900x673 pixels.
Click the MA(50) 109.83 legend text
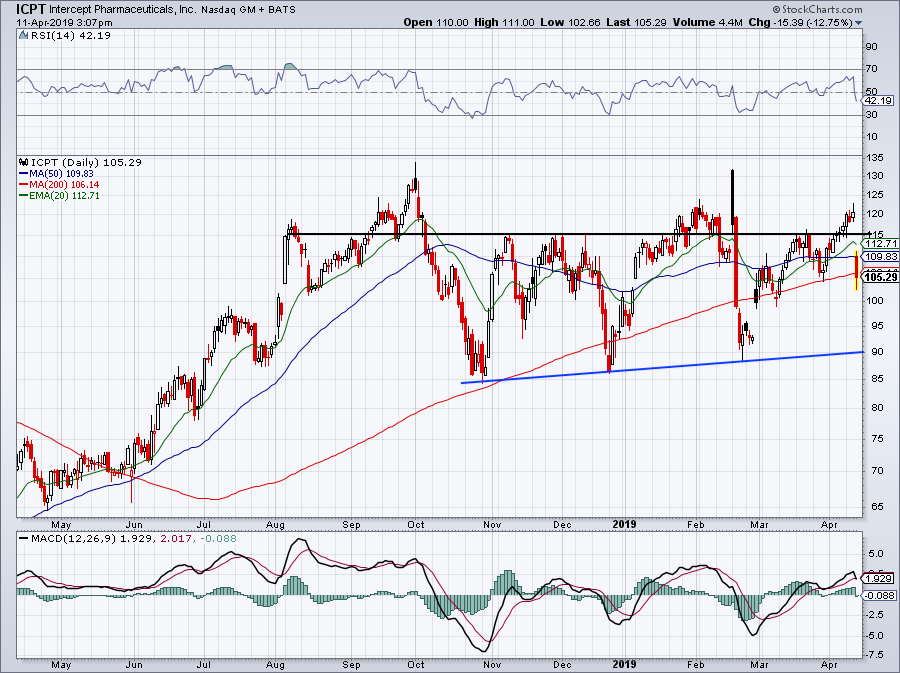click(61, 173)
